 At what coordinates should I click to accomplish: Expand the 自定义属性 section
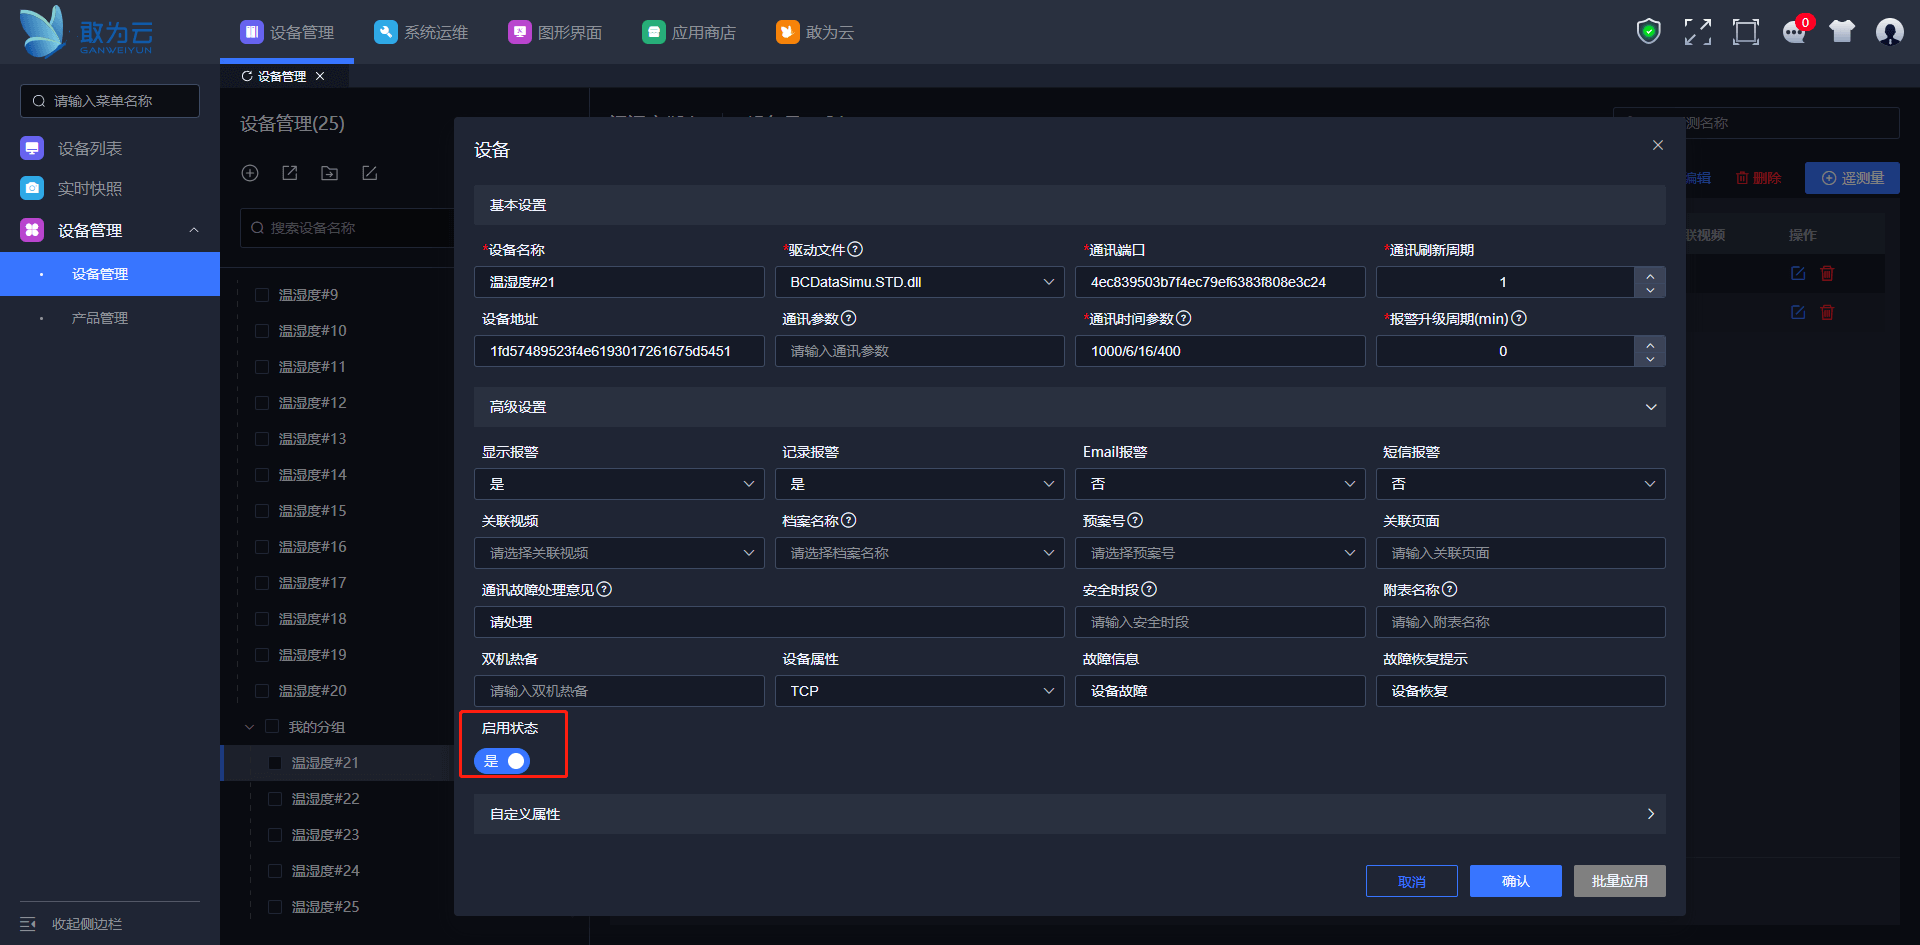click(1069, 814)
